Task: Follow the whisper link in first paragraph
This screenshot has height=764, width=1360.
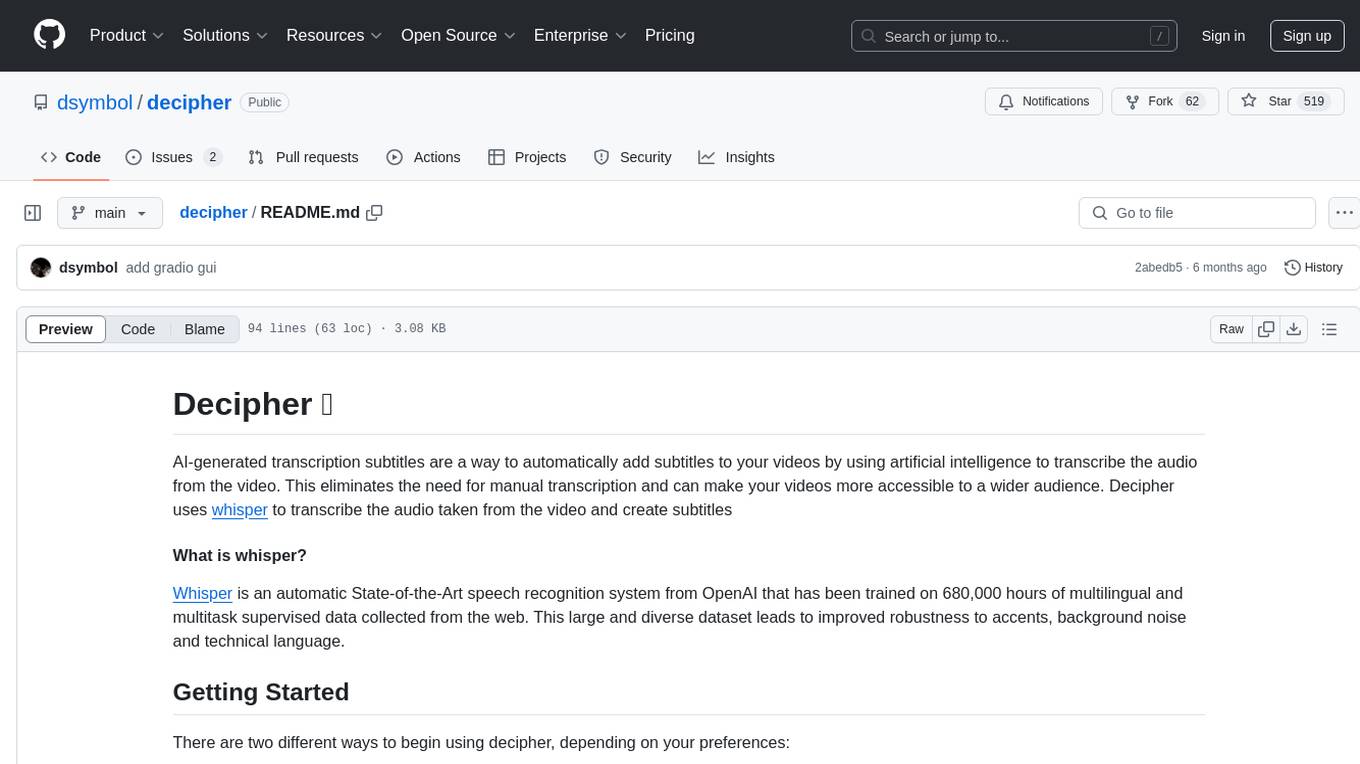Action: pyautogui.click(x=240, y=509)
